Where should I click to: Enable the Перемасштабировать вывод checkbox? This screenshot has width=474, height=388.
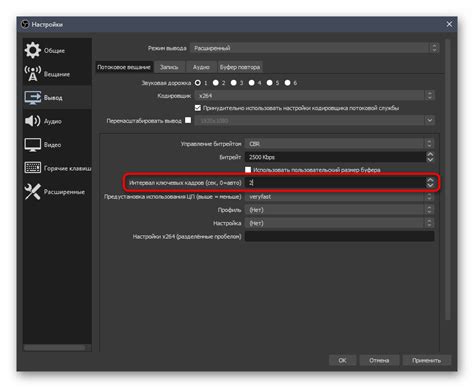tap(188, 120)
